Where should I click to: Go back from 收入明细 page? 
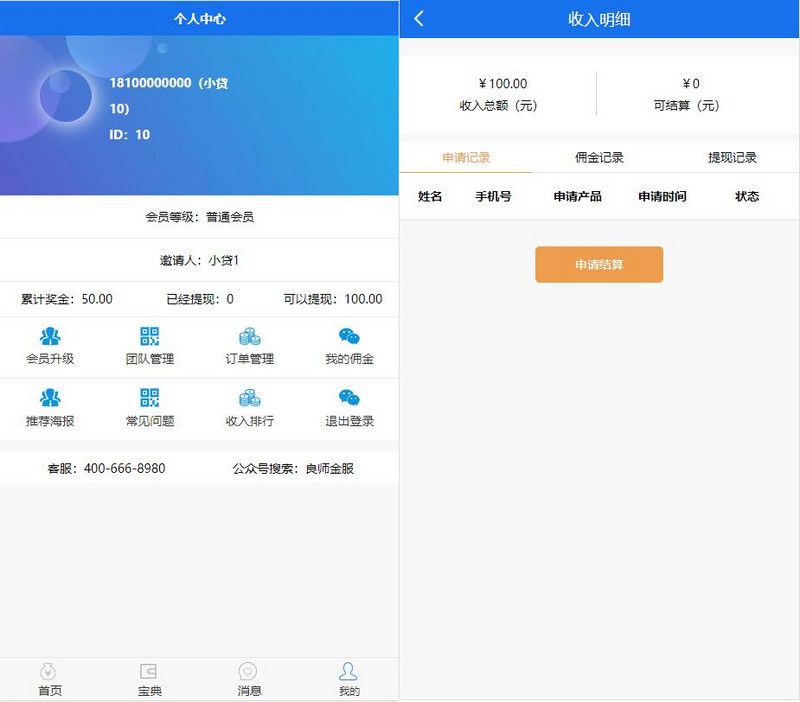pos(419,19)
